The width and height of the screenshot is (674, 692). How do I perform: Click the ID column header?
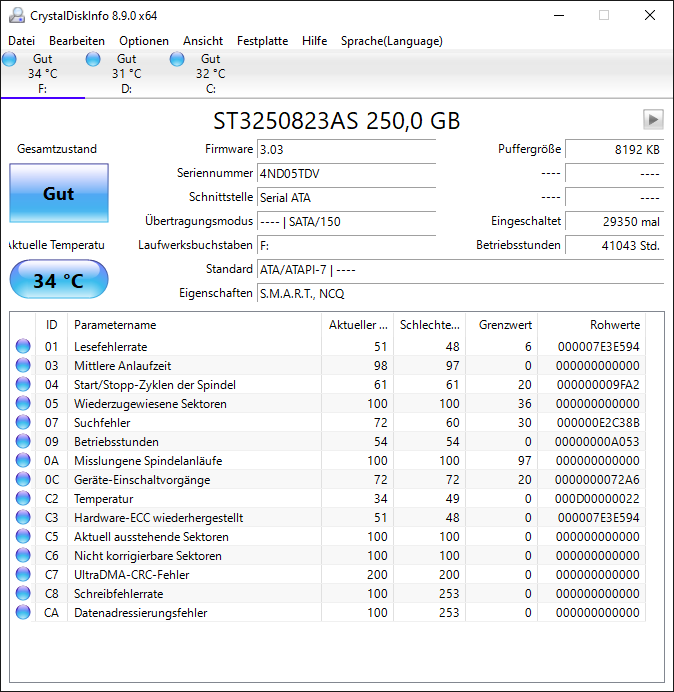pyautogui.click(x=51, y=325)
